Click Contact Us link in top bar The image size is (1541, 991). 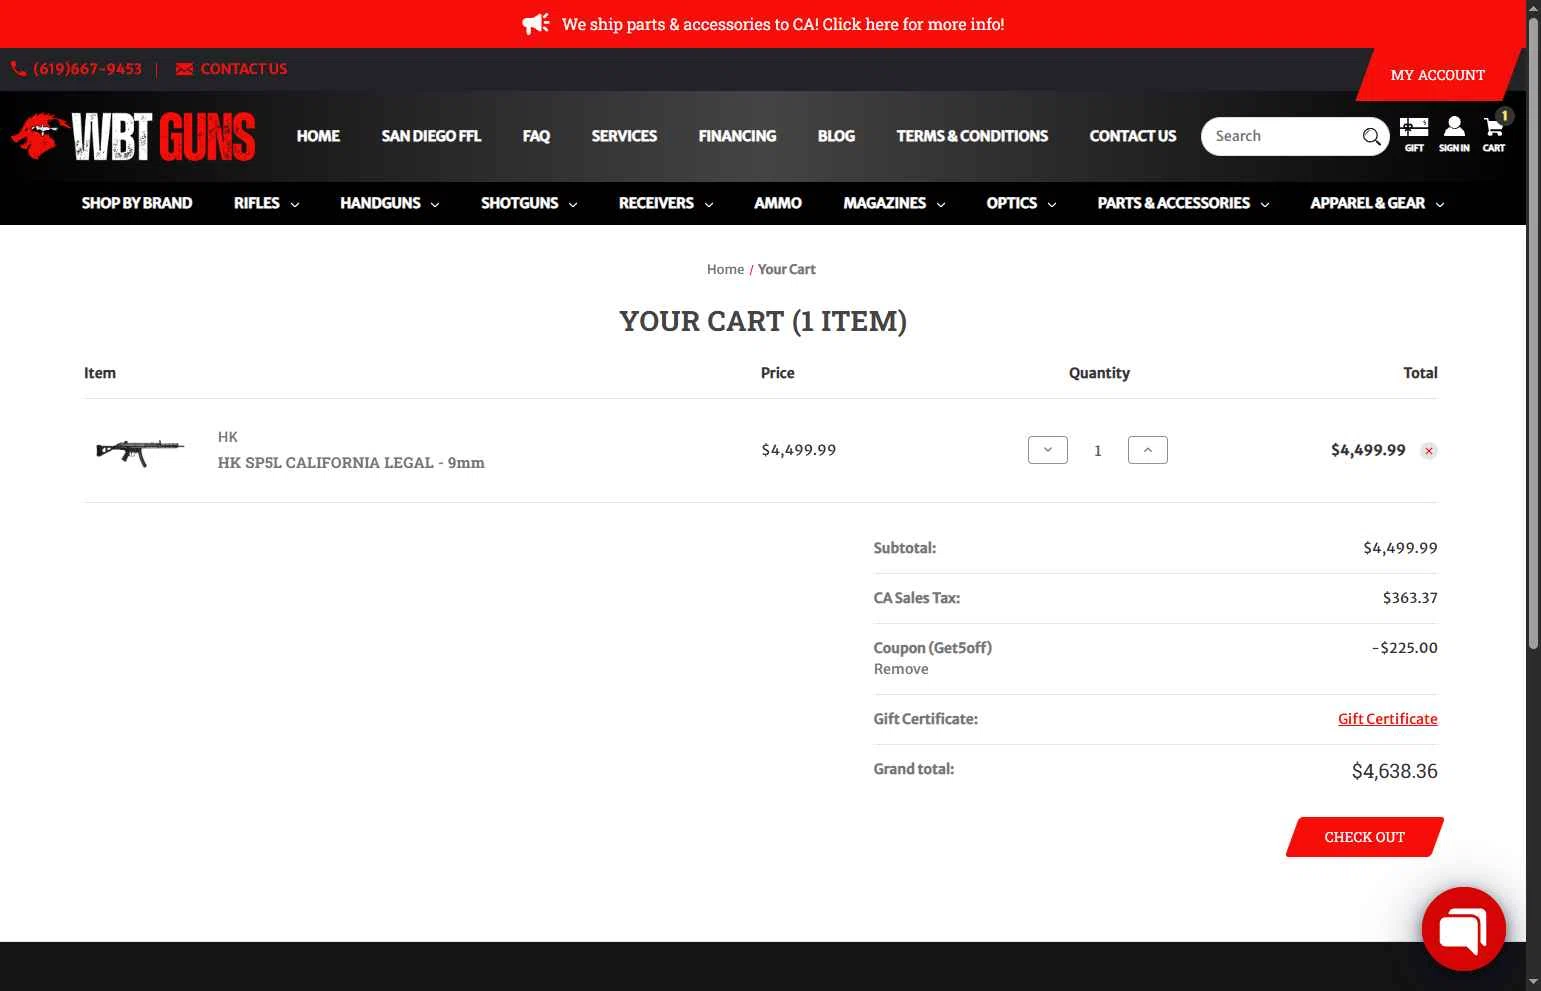(244, 69)
